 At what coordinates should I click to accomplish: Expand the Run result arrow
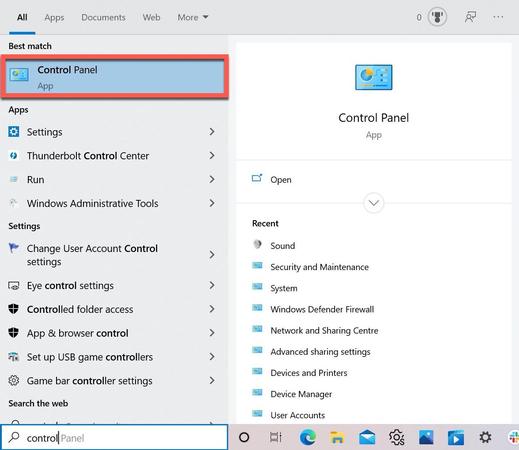pyautogui.click(x=212, y=179)
